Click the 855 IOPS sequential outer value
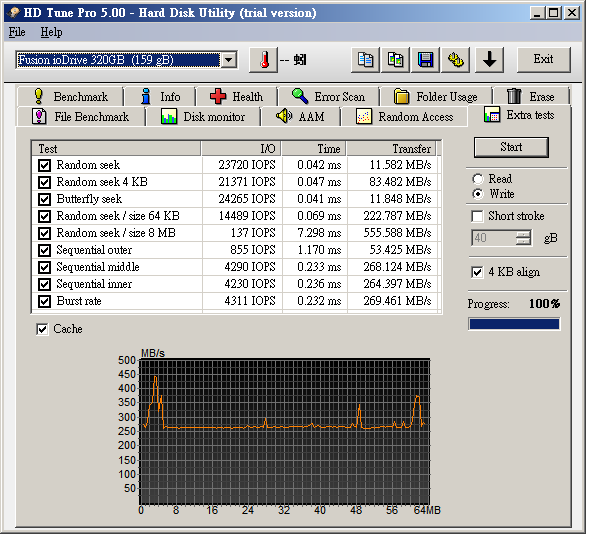Image resolution: width=614 pixels, height=534 pixels. (x=253, y=250)
